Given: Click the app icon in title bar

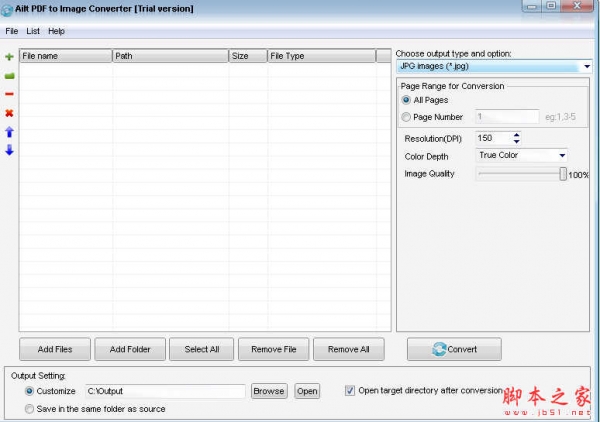Looking at the screenshot, I should pyautogui.click(x=7, y=9).
